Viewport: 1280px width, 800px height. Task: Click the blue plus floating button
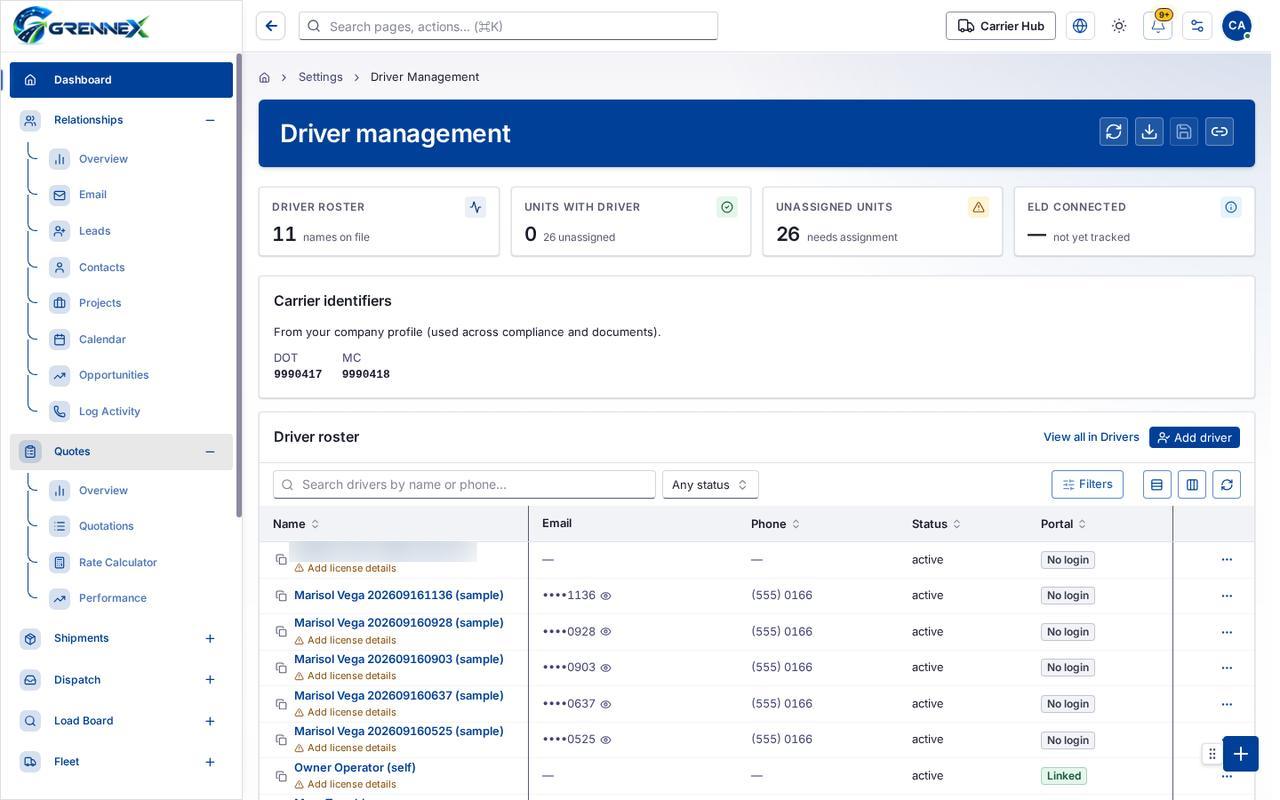click(x=1241, y=754)
